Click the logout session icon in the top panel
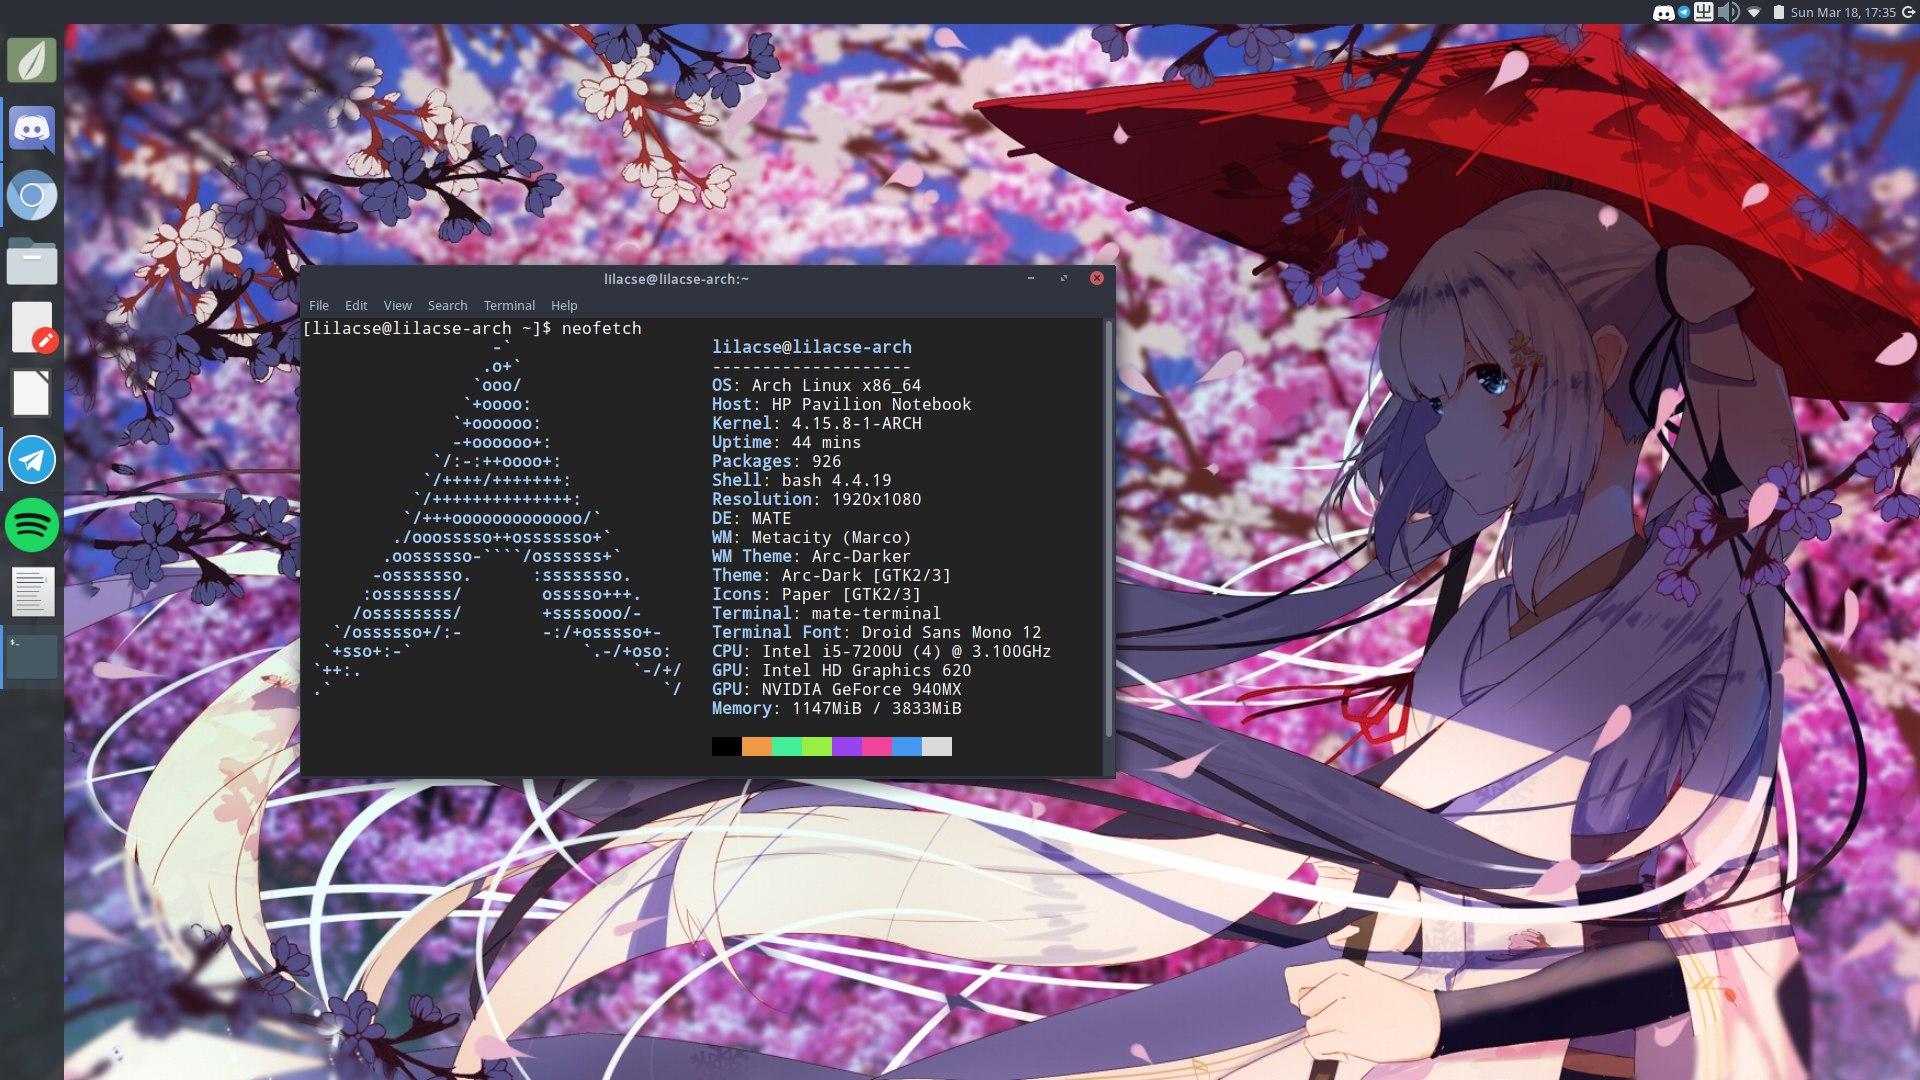 coord(1908,12)
